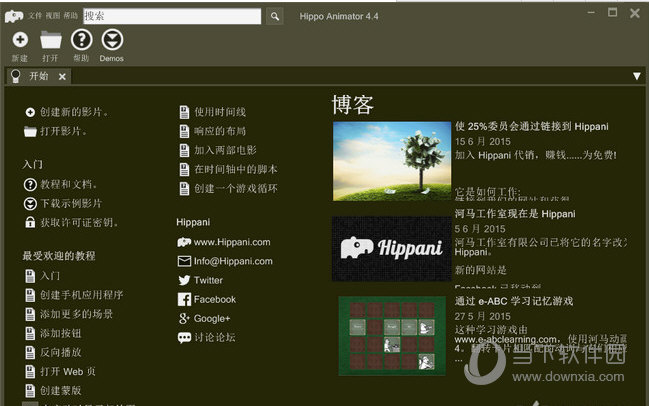Screen dimensions: 649x406
Task: Click the money tree blog thumbnail
Action: point(392,161)
